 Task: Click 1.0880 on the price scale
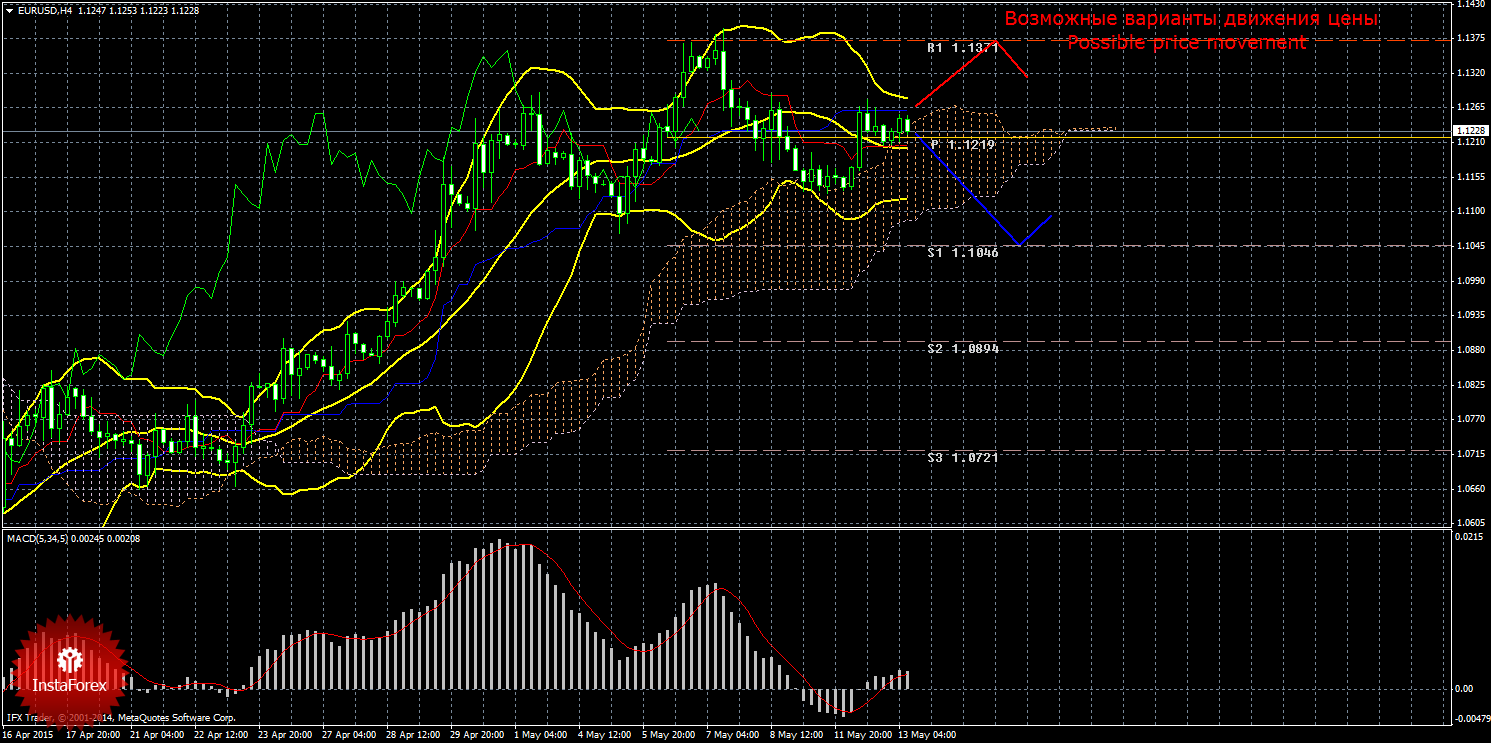pyautogui.click(x=1469, y=350)
